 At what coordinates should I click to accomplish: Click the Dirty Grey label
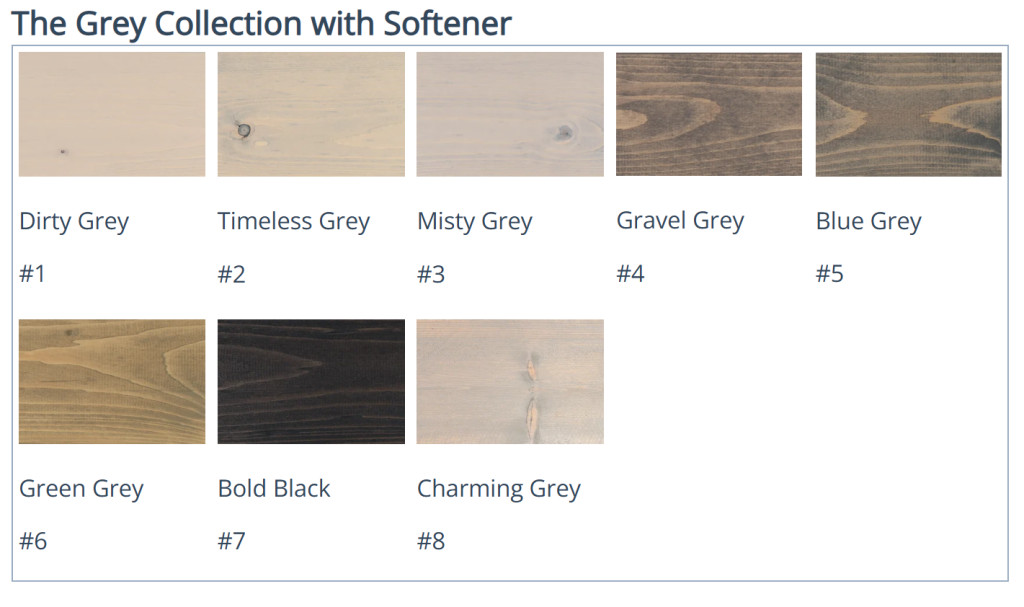[74, 221]
